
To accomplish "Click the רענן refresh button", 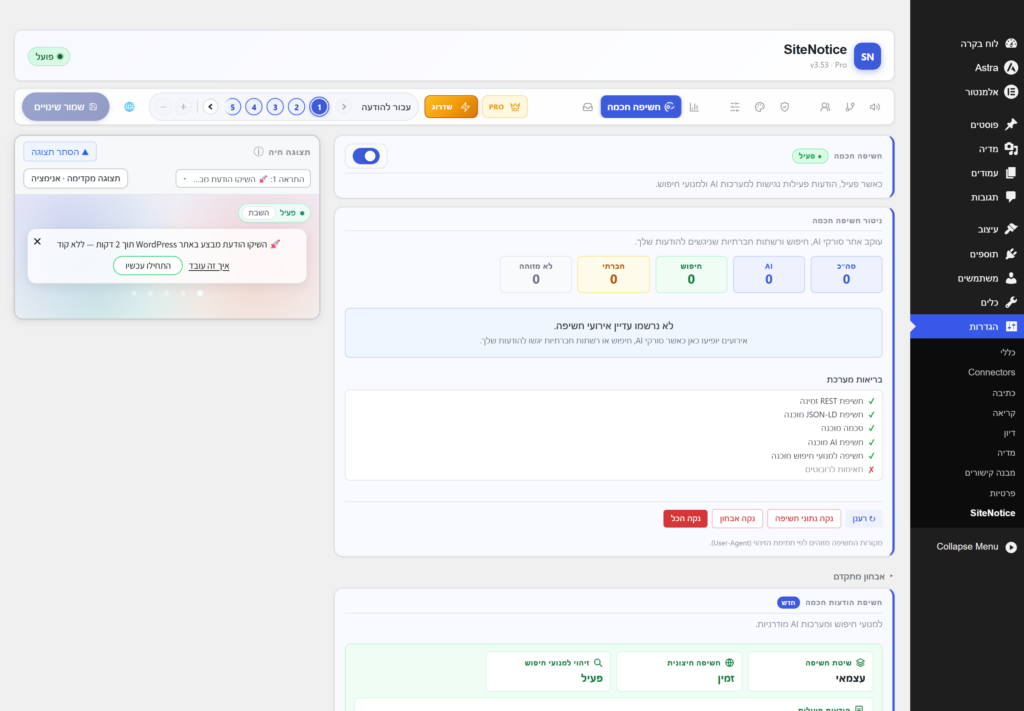I will tap(863, 519).
